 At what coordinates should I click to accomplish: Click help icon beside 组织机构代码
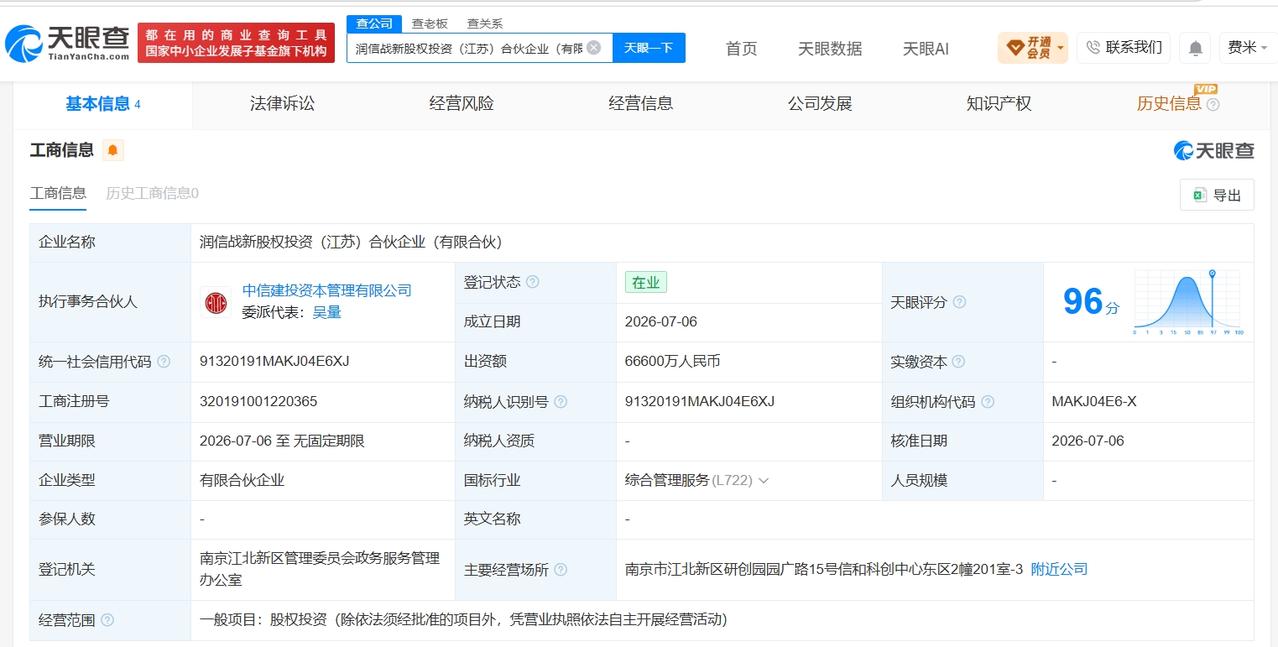pyautogui.click(x=988, y=402)
